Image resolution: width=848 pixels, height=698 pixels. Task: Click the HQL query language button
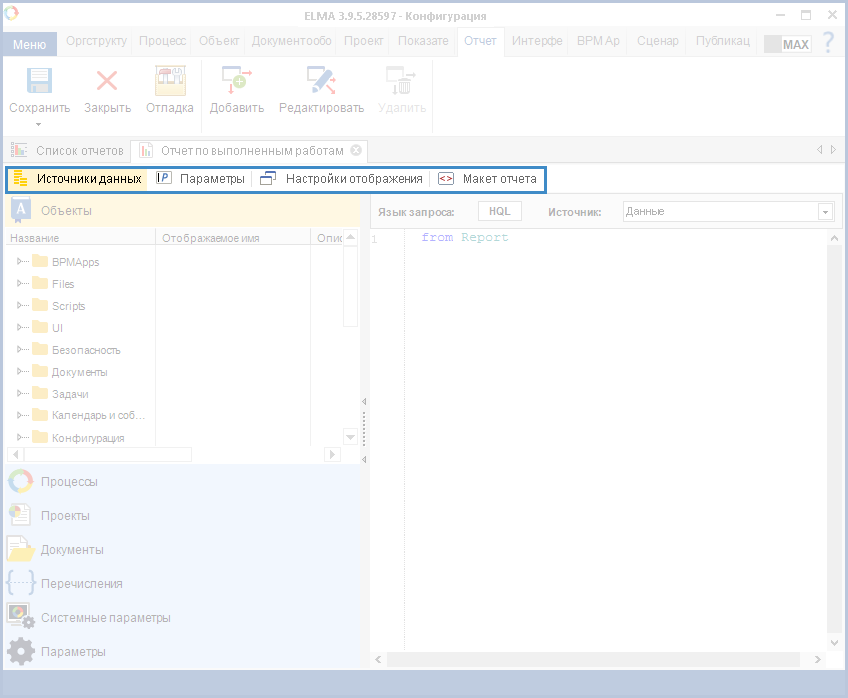499,212
